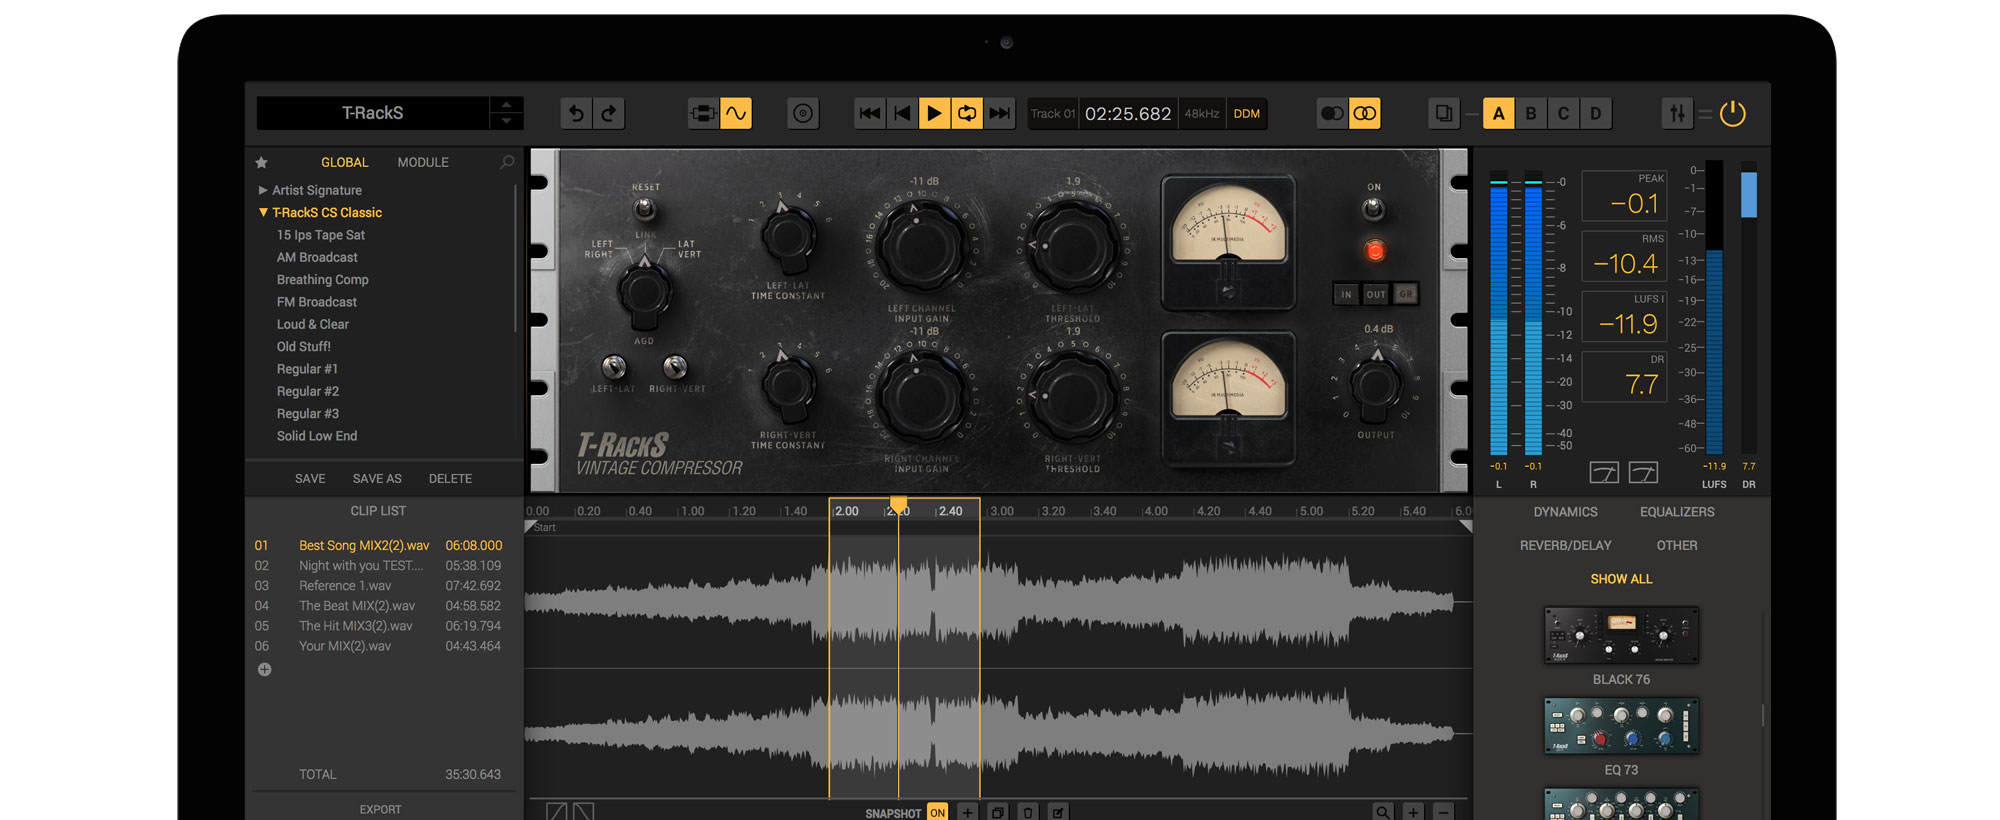2000x820 pixels.
Task: Open preset search magnifier icon
Action: pos(507,162)
